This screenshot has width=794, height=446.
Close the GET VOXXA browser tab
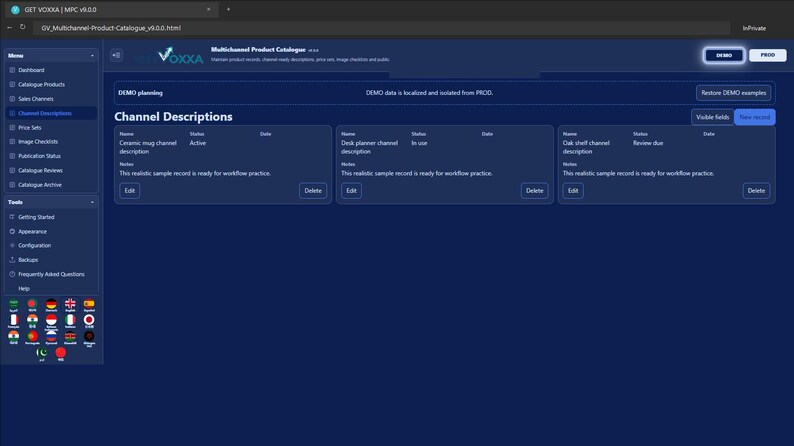(208, 9)
